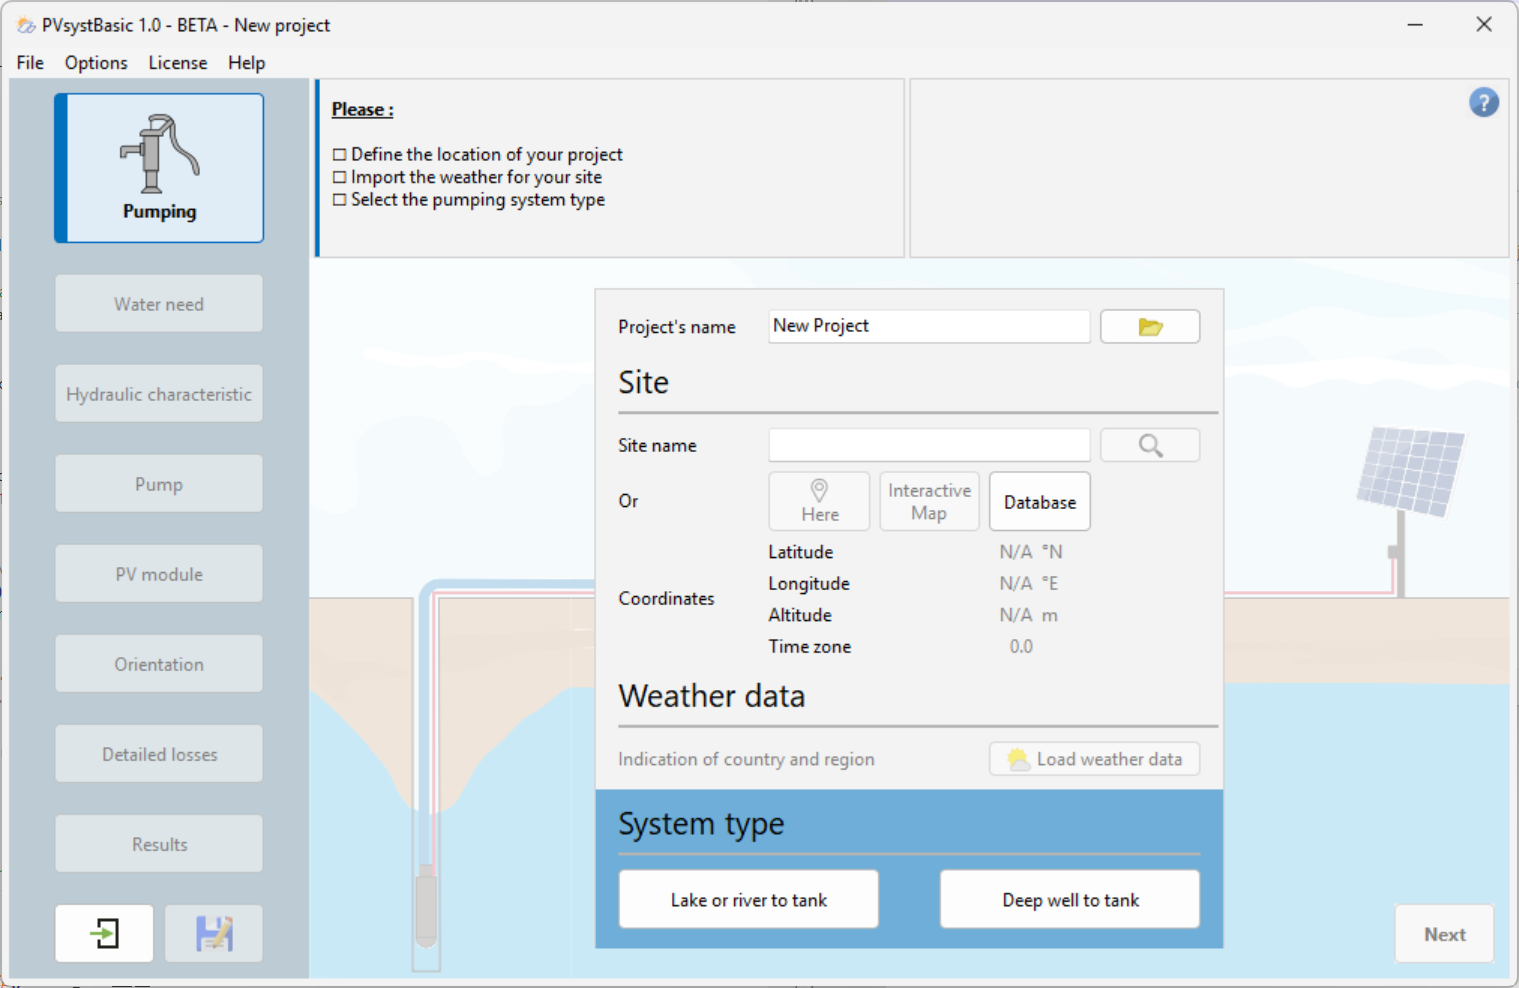The width and height of the screenshot is (1519, 988).
Task: Click the save floppy disk icon
Action: [x=214, y=934]
